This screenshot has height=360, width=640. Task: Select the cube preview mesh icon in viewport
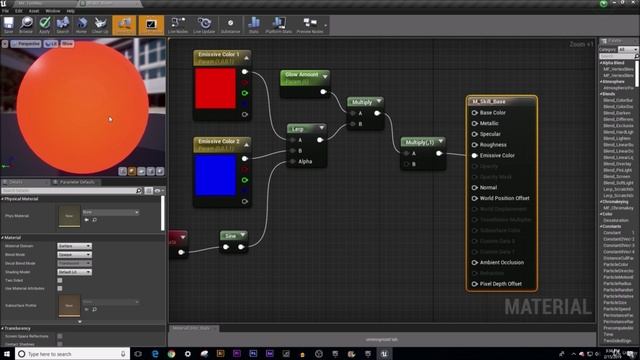click(x=151, y=171)
